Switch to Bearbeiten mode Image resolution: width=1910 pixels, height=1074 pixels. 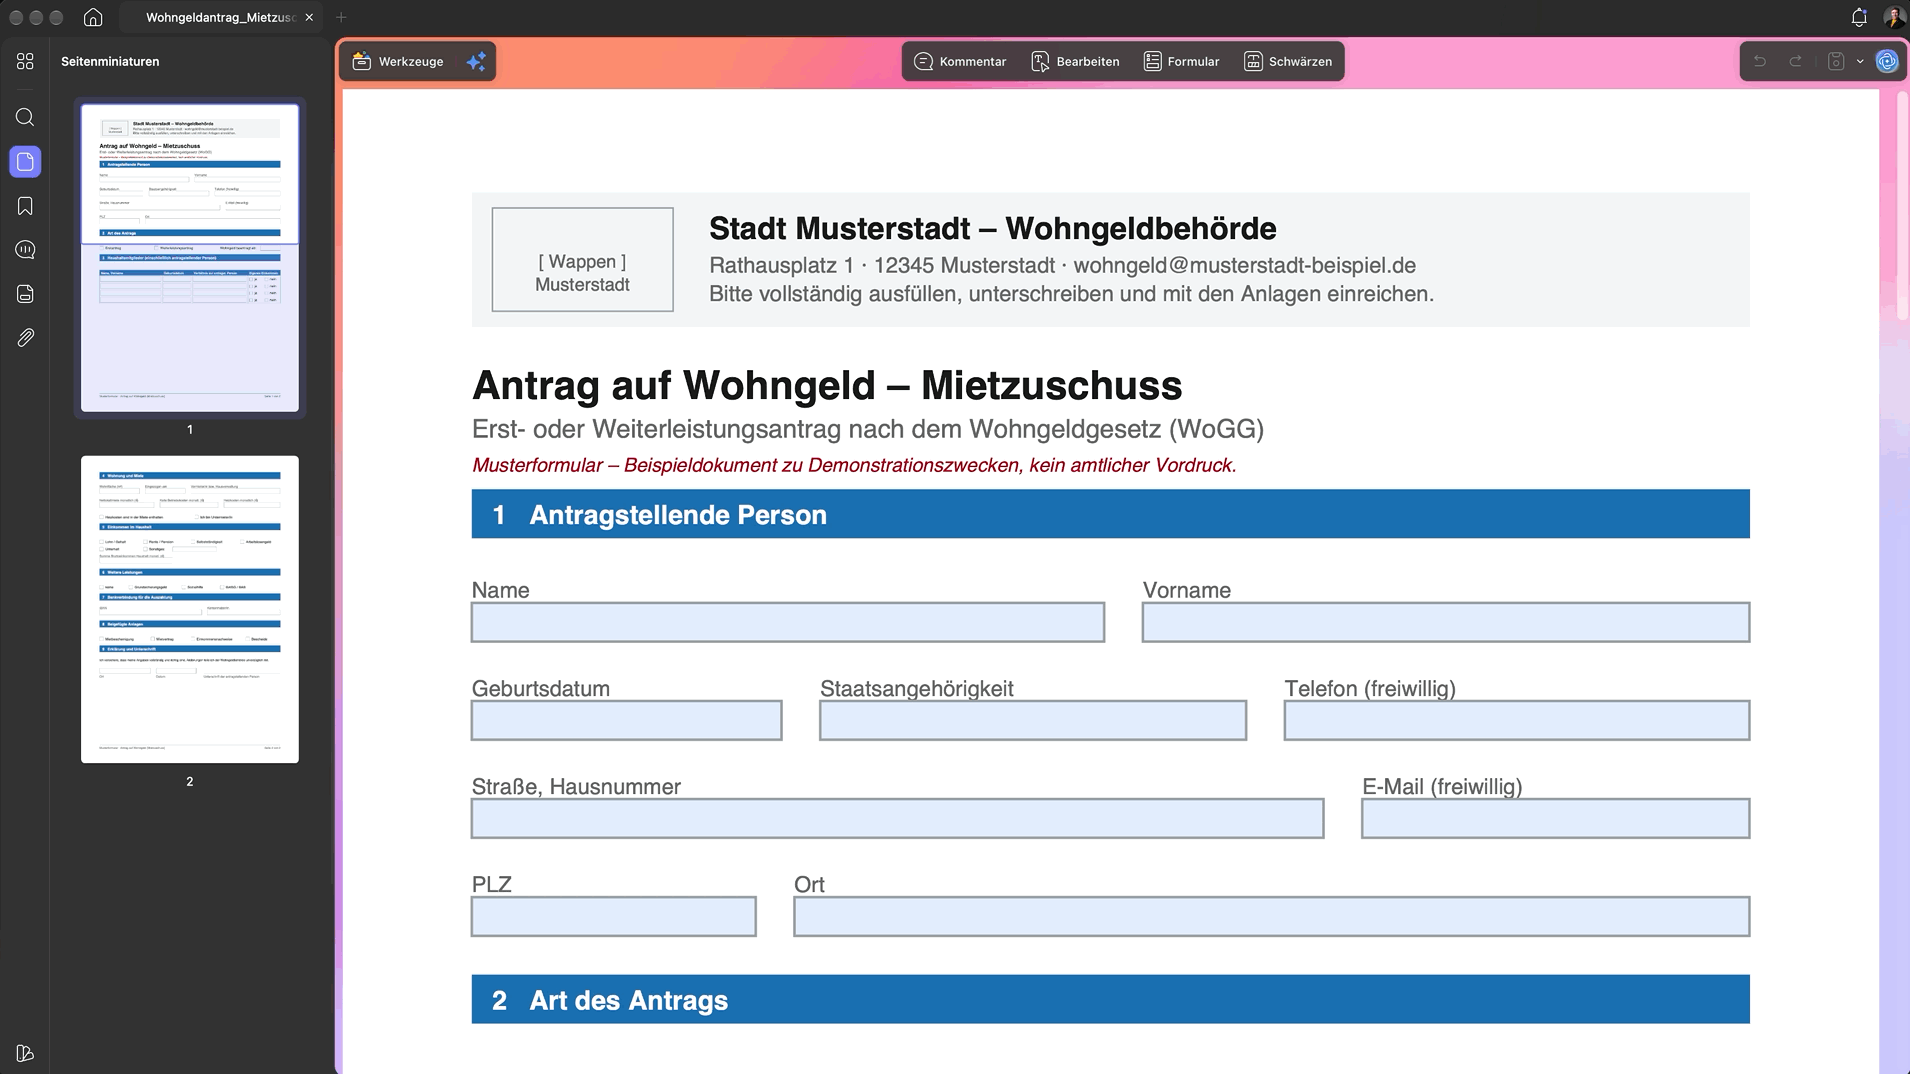[1075, 62]
